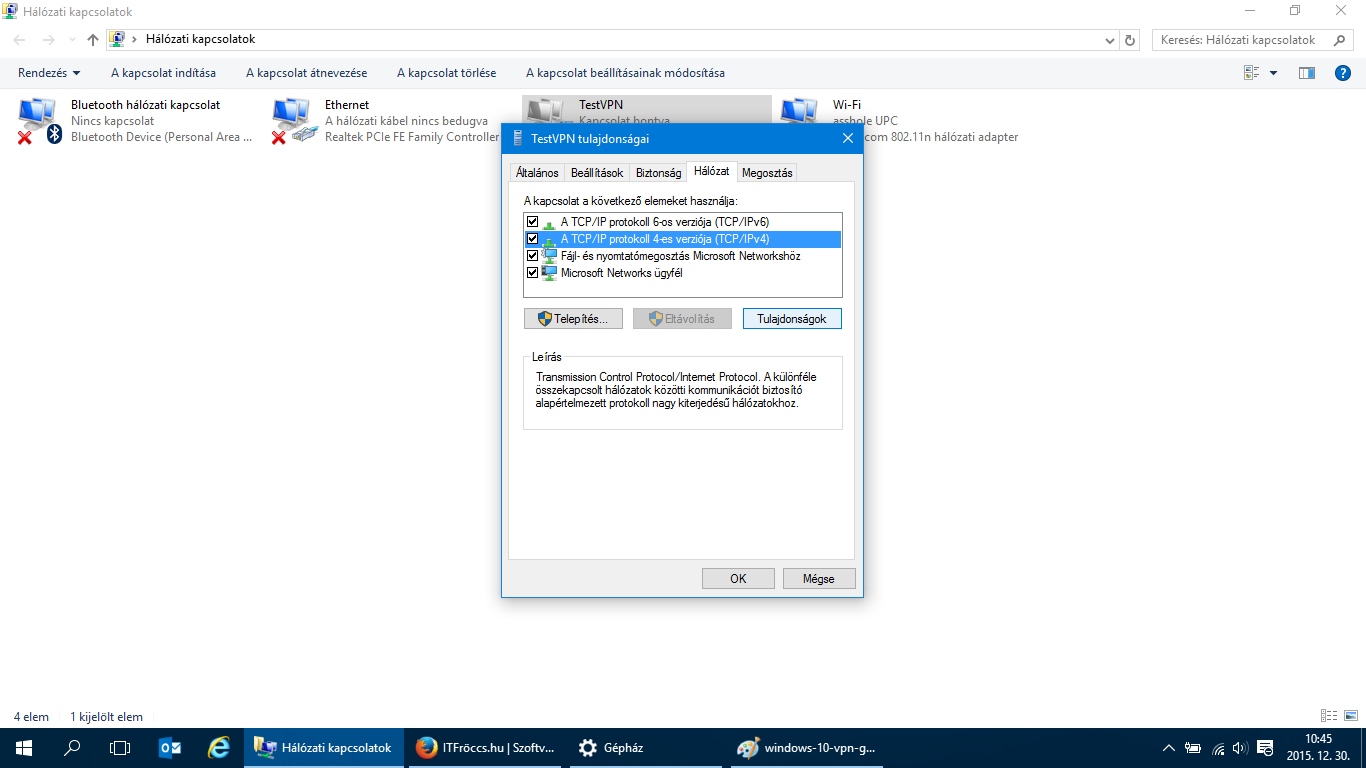Expand the address bar history dropdown
Screen dimensions: 1366x768
tap(1110, 40)
